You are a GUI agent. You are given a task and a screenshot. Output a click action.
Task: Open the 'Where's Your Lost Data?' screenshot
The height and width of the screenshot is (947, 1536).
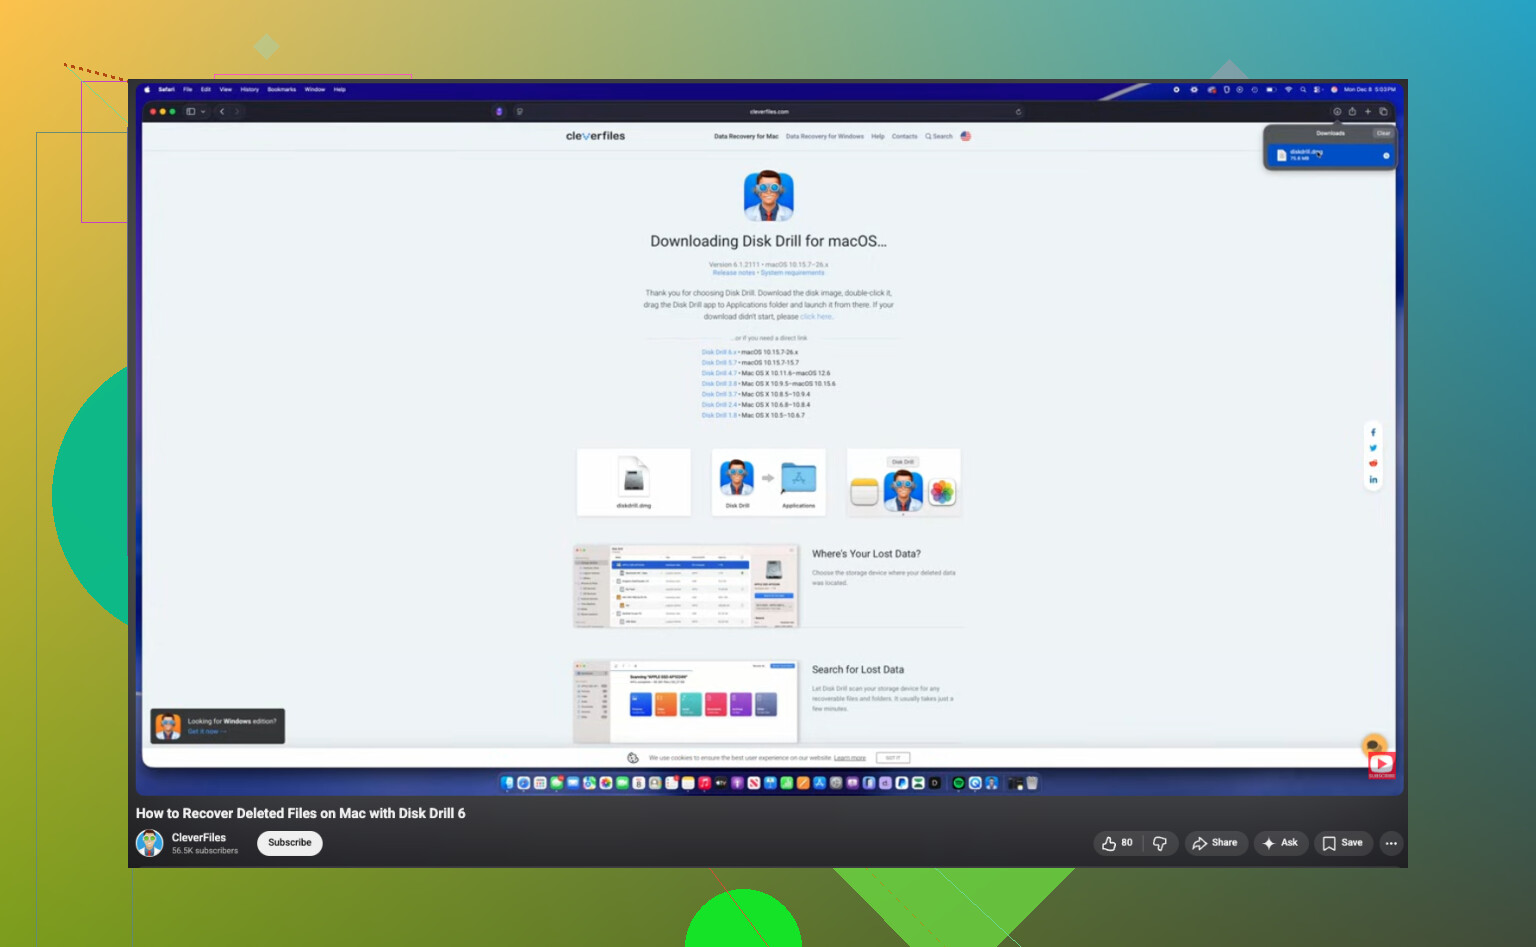[687, 586]
